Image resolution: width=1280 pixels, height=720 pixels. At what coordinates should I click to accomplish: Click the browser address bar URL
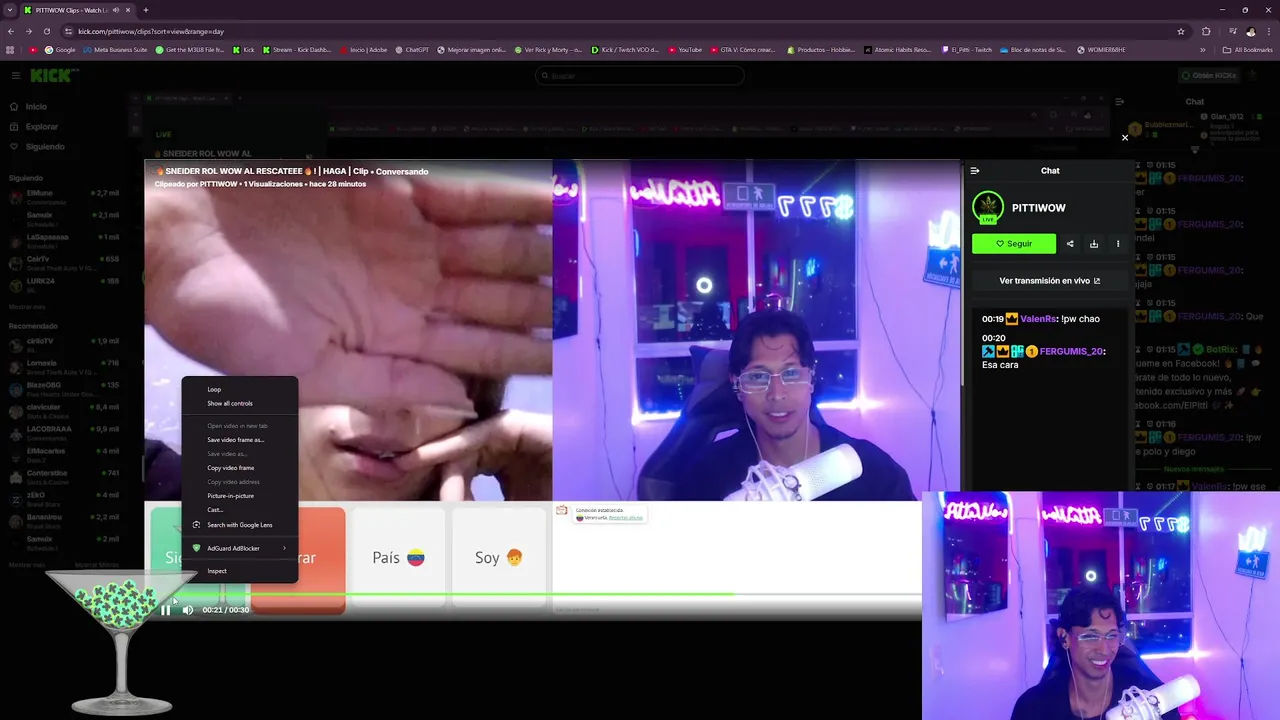[151, 31]
